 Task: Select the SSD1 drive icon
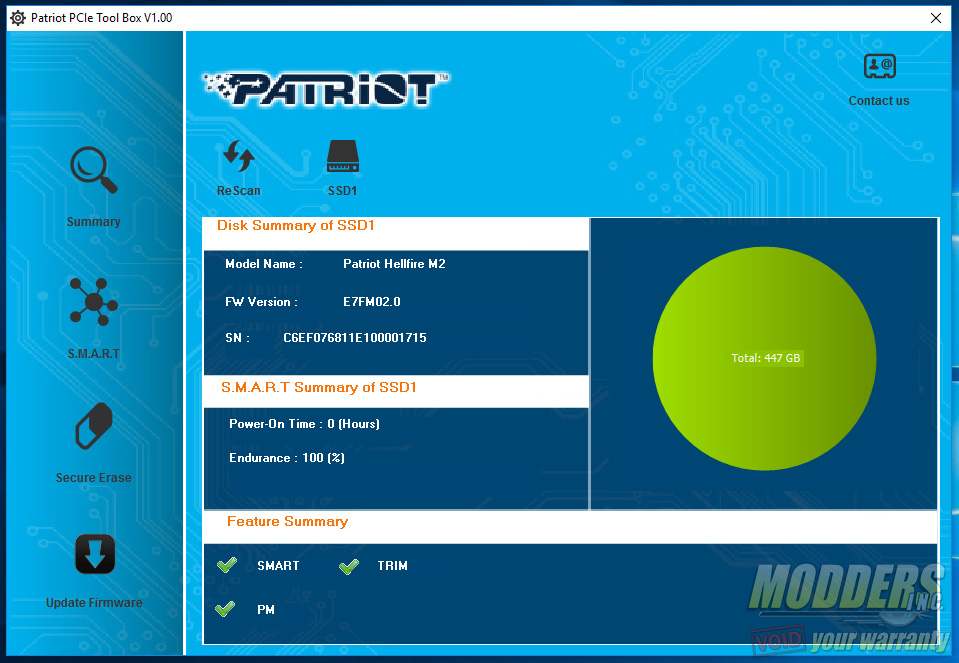[342, 157]
